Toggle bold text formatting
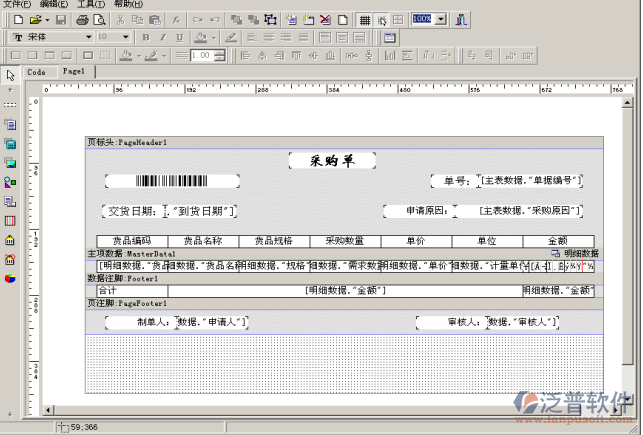Screen dimensions: 643x435 [x=146, y=37]
